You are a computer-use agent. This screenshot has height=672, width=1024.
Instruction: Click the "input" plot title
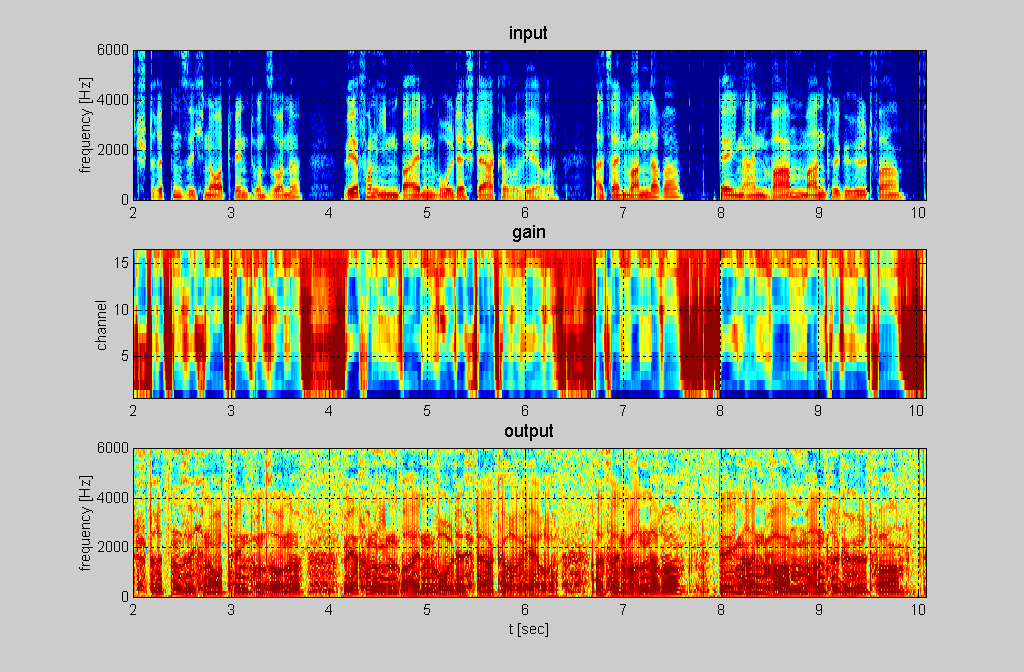click(x=528, y=33)
